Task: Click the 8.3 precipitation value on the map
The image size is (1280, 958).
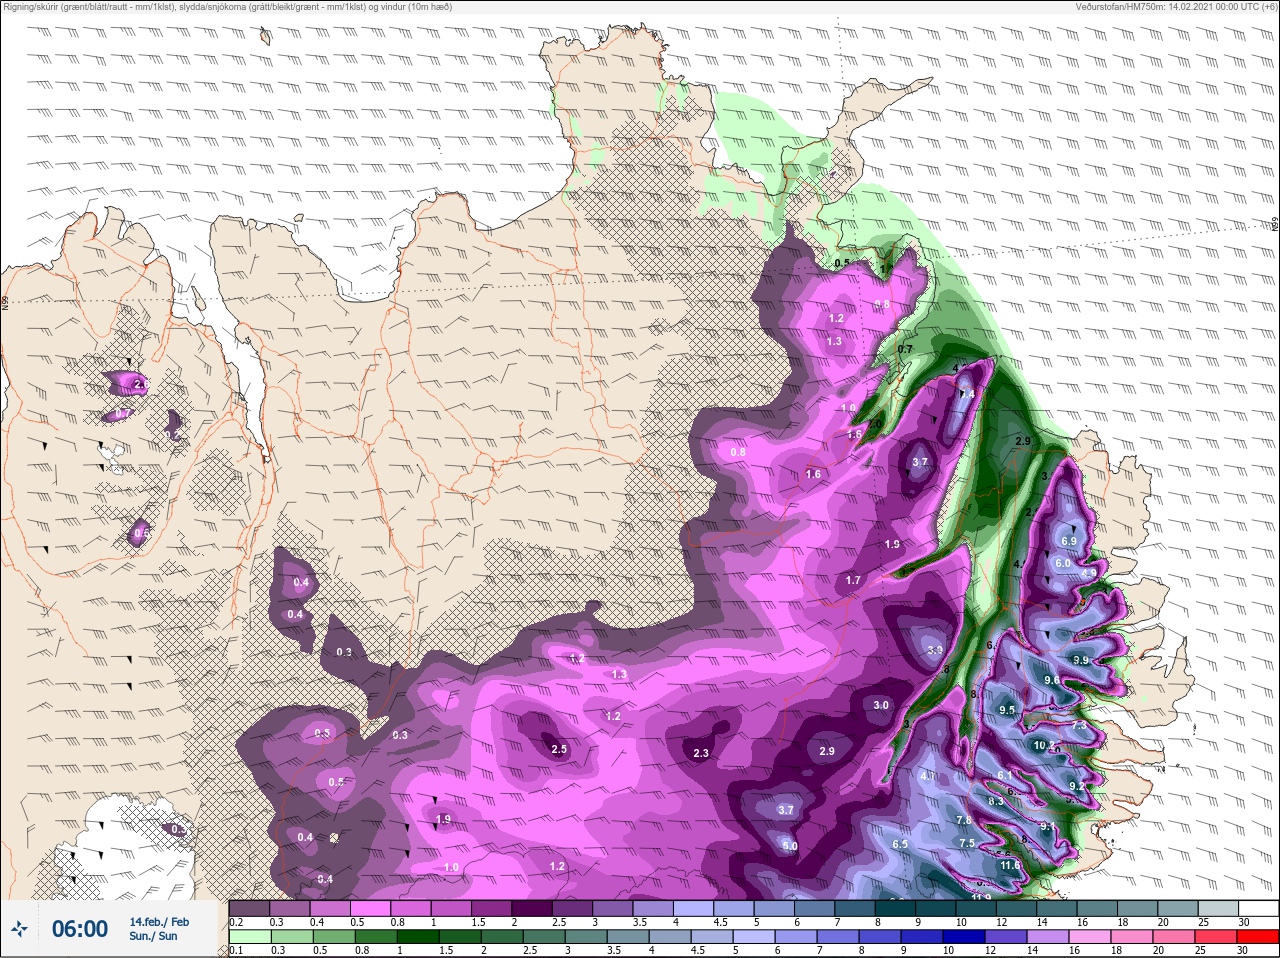Action: coord(996,802)
